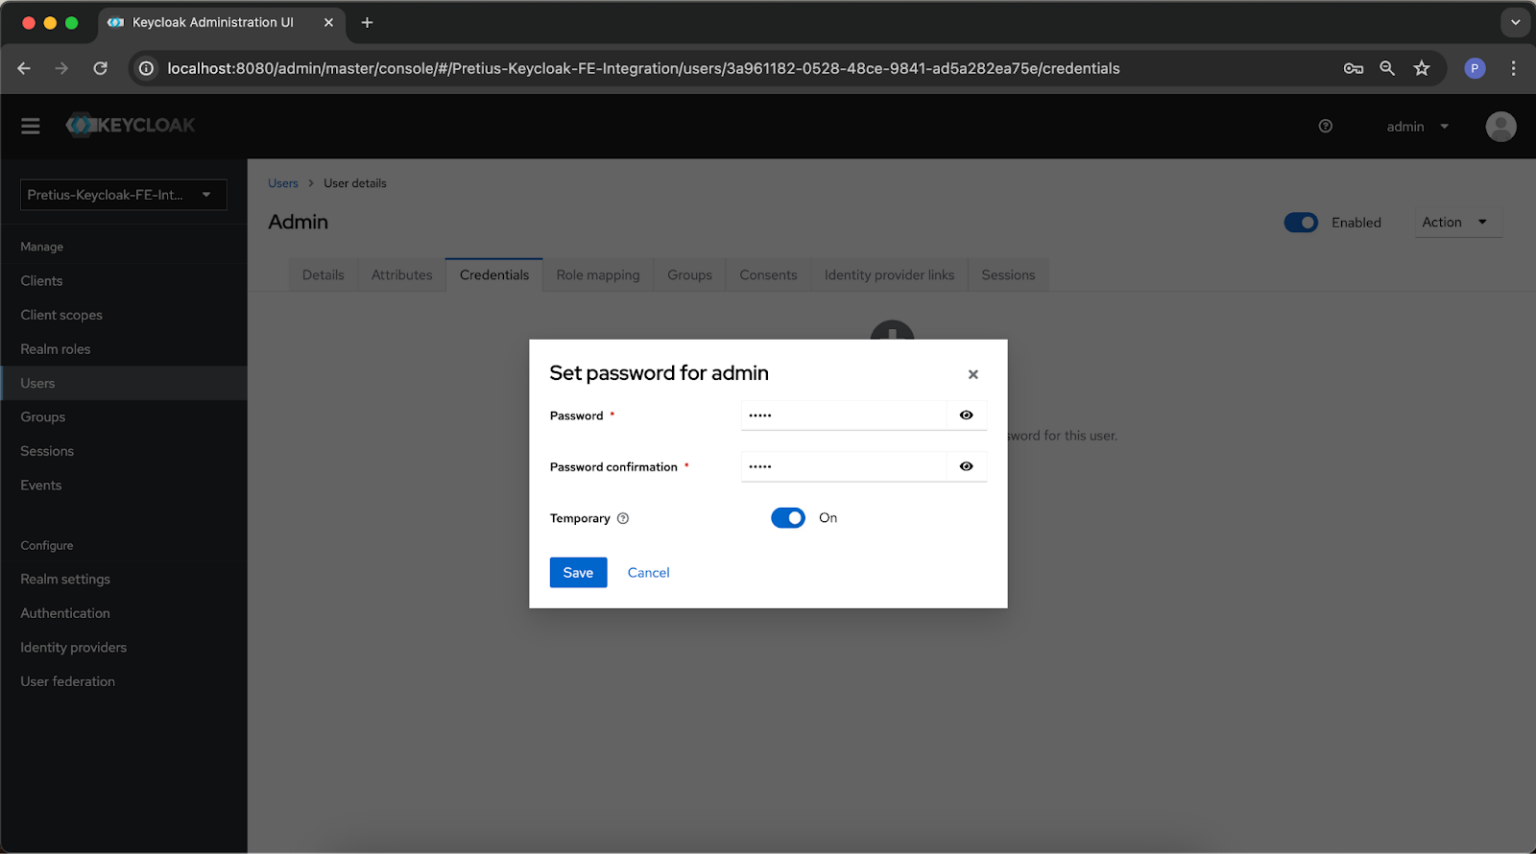Image resolution: width=1536 pixels, height=854 pixels.
Task: Open the navigation hamburger menu
Action: 30,125
